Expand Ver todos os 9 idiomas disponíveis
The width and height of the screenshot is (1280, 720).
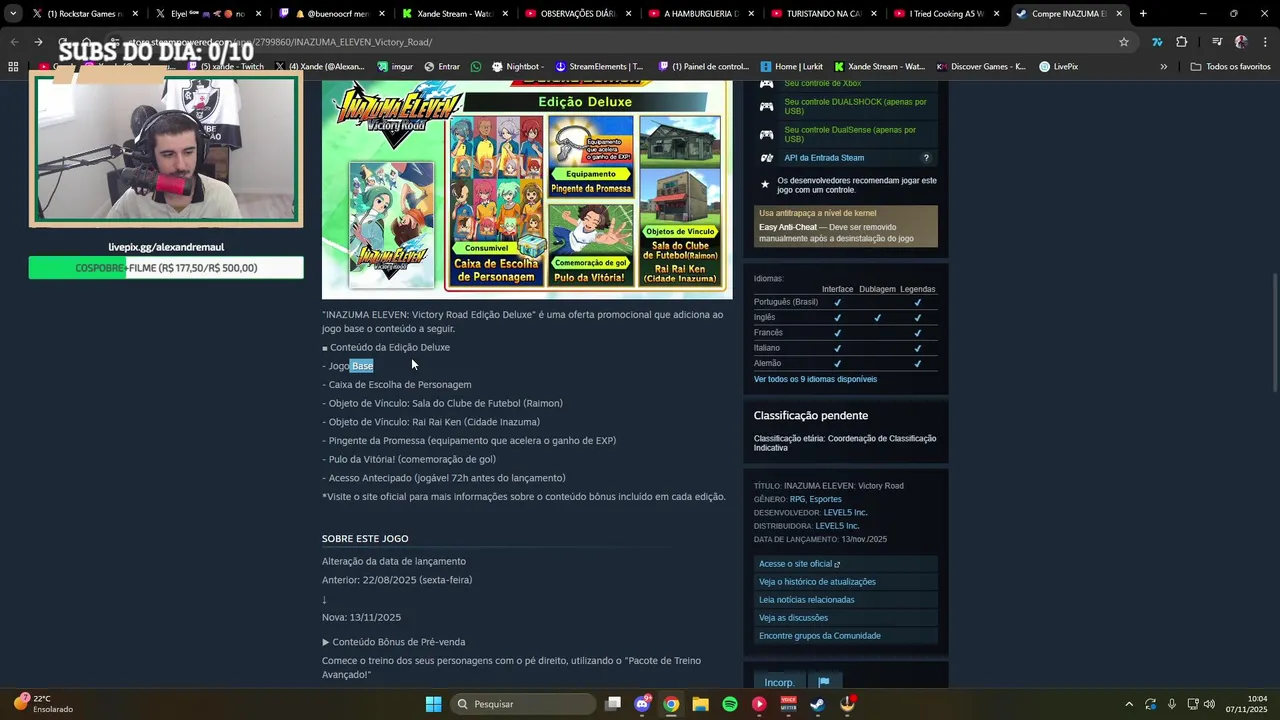tap(815, 379)
